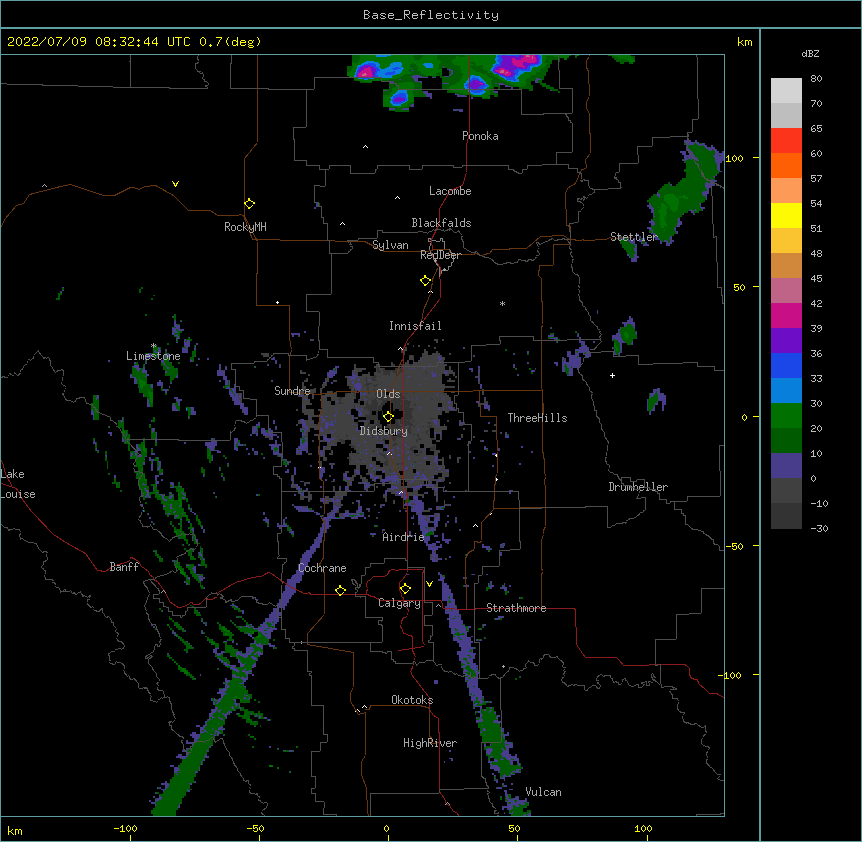Click the Calgary label
The image size is (862, 842).
point(399,603)
